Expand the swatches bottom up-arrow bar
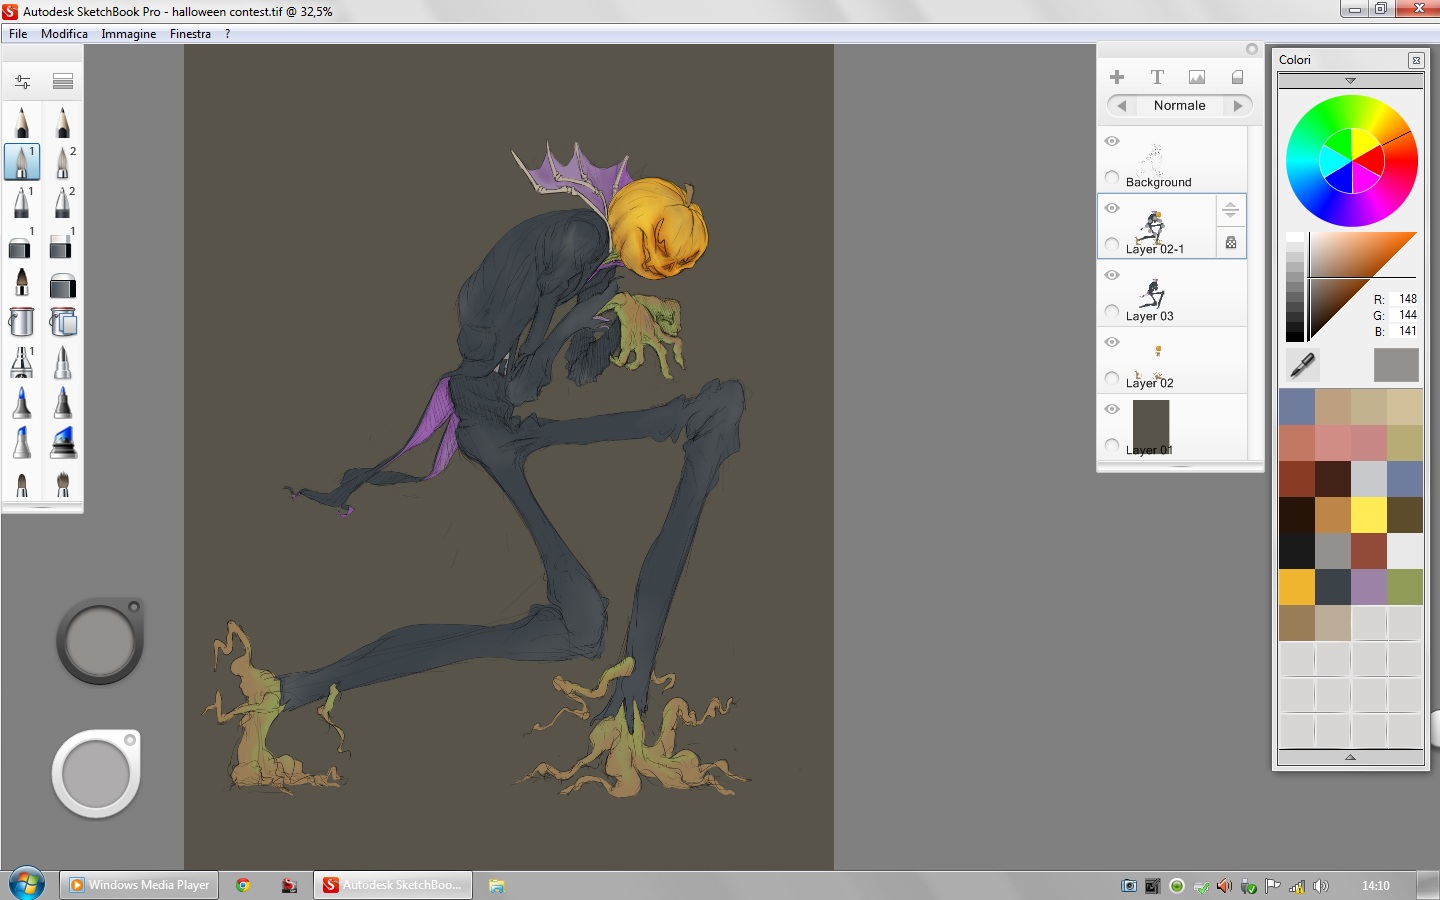Viewport: 1440px width, 900px height. [1350, 757]
